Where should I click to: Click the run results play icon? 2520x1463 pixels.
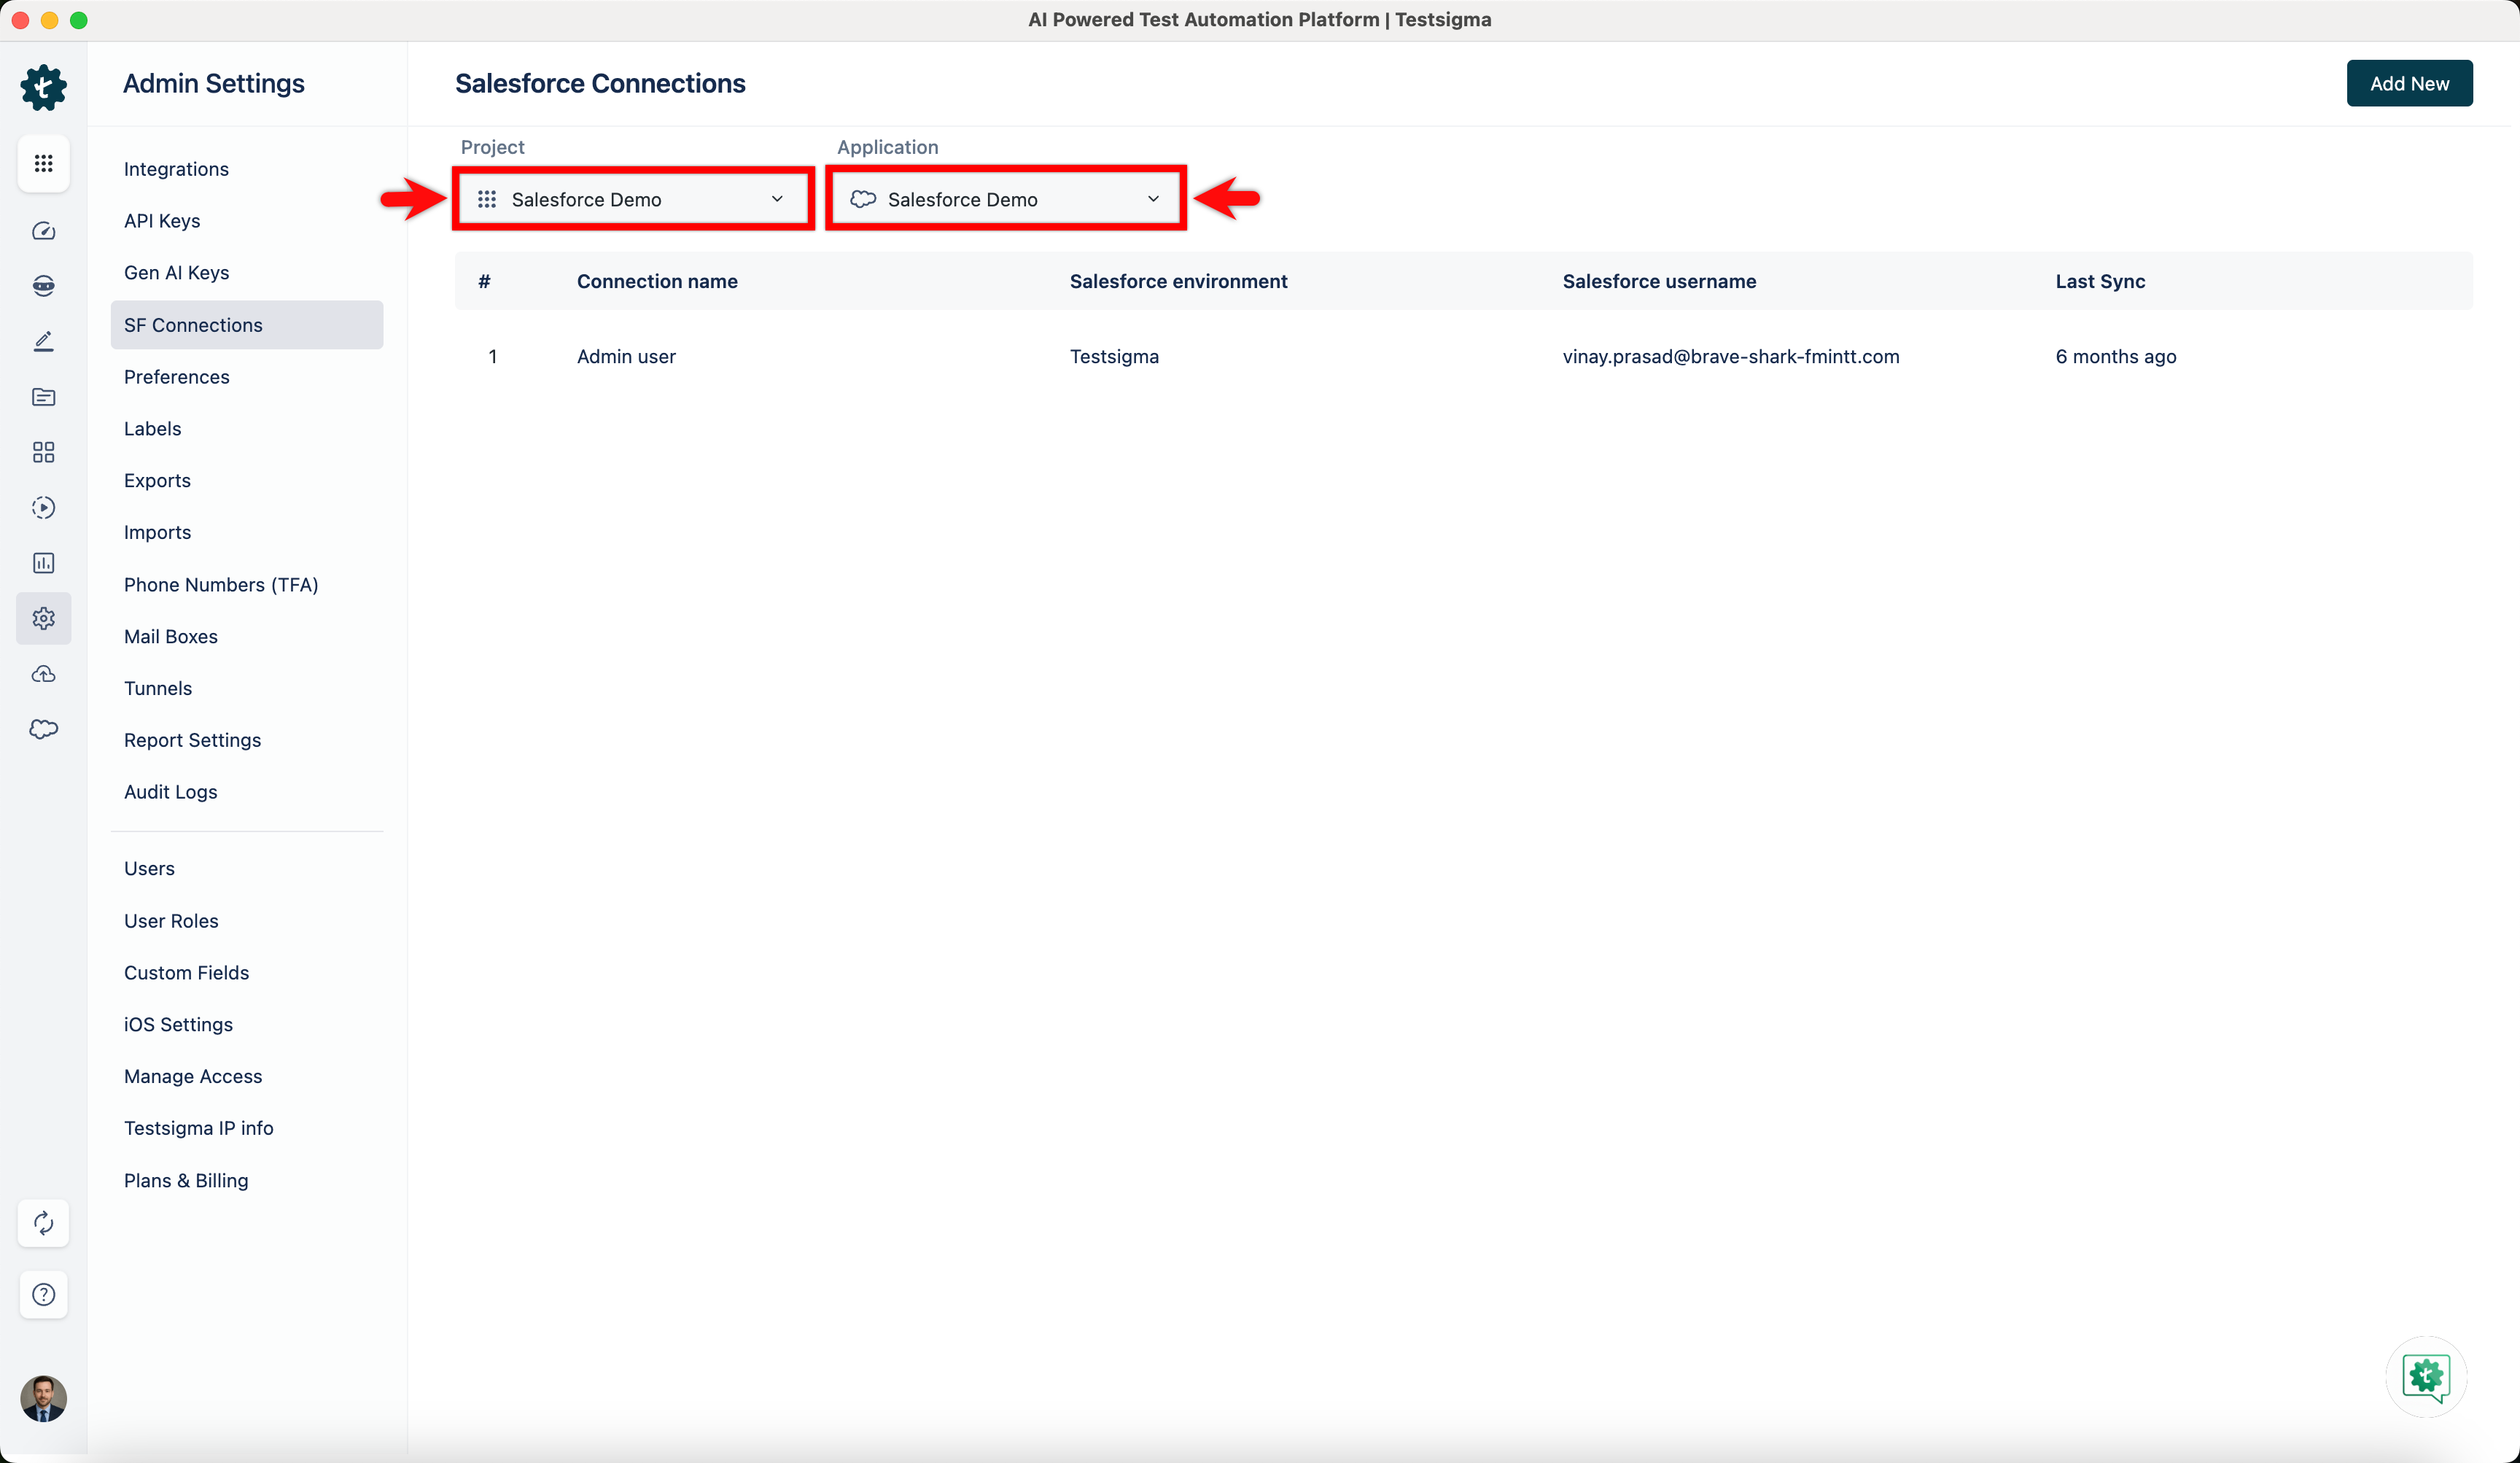tap(43, 507)
